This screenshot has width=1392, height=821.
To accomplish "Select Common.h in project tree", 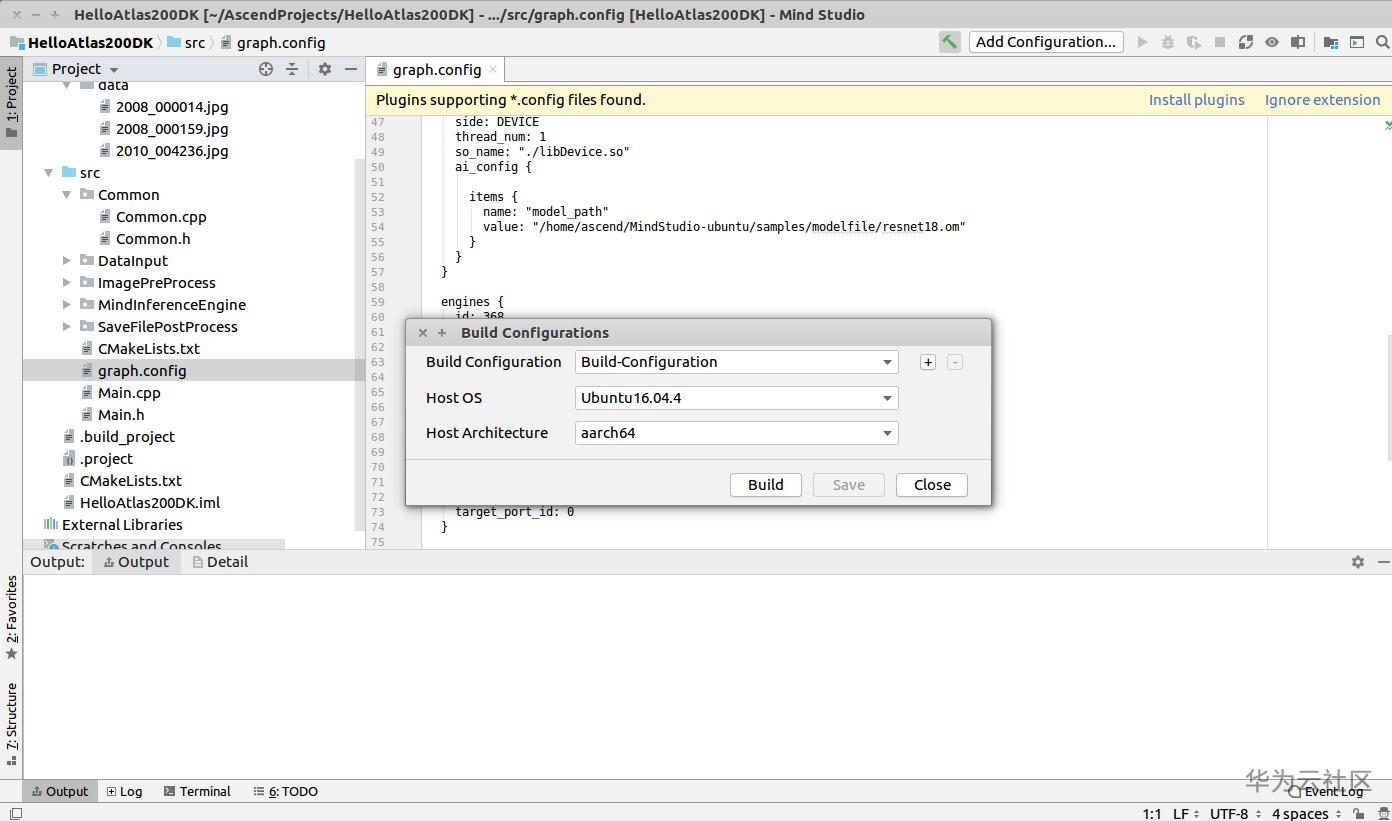I will 153,239.
